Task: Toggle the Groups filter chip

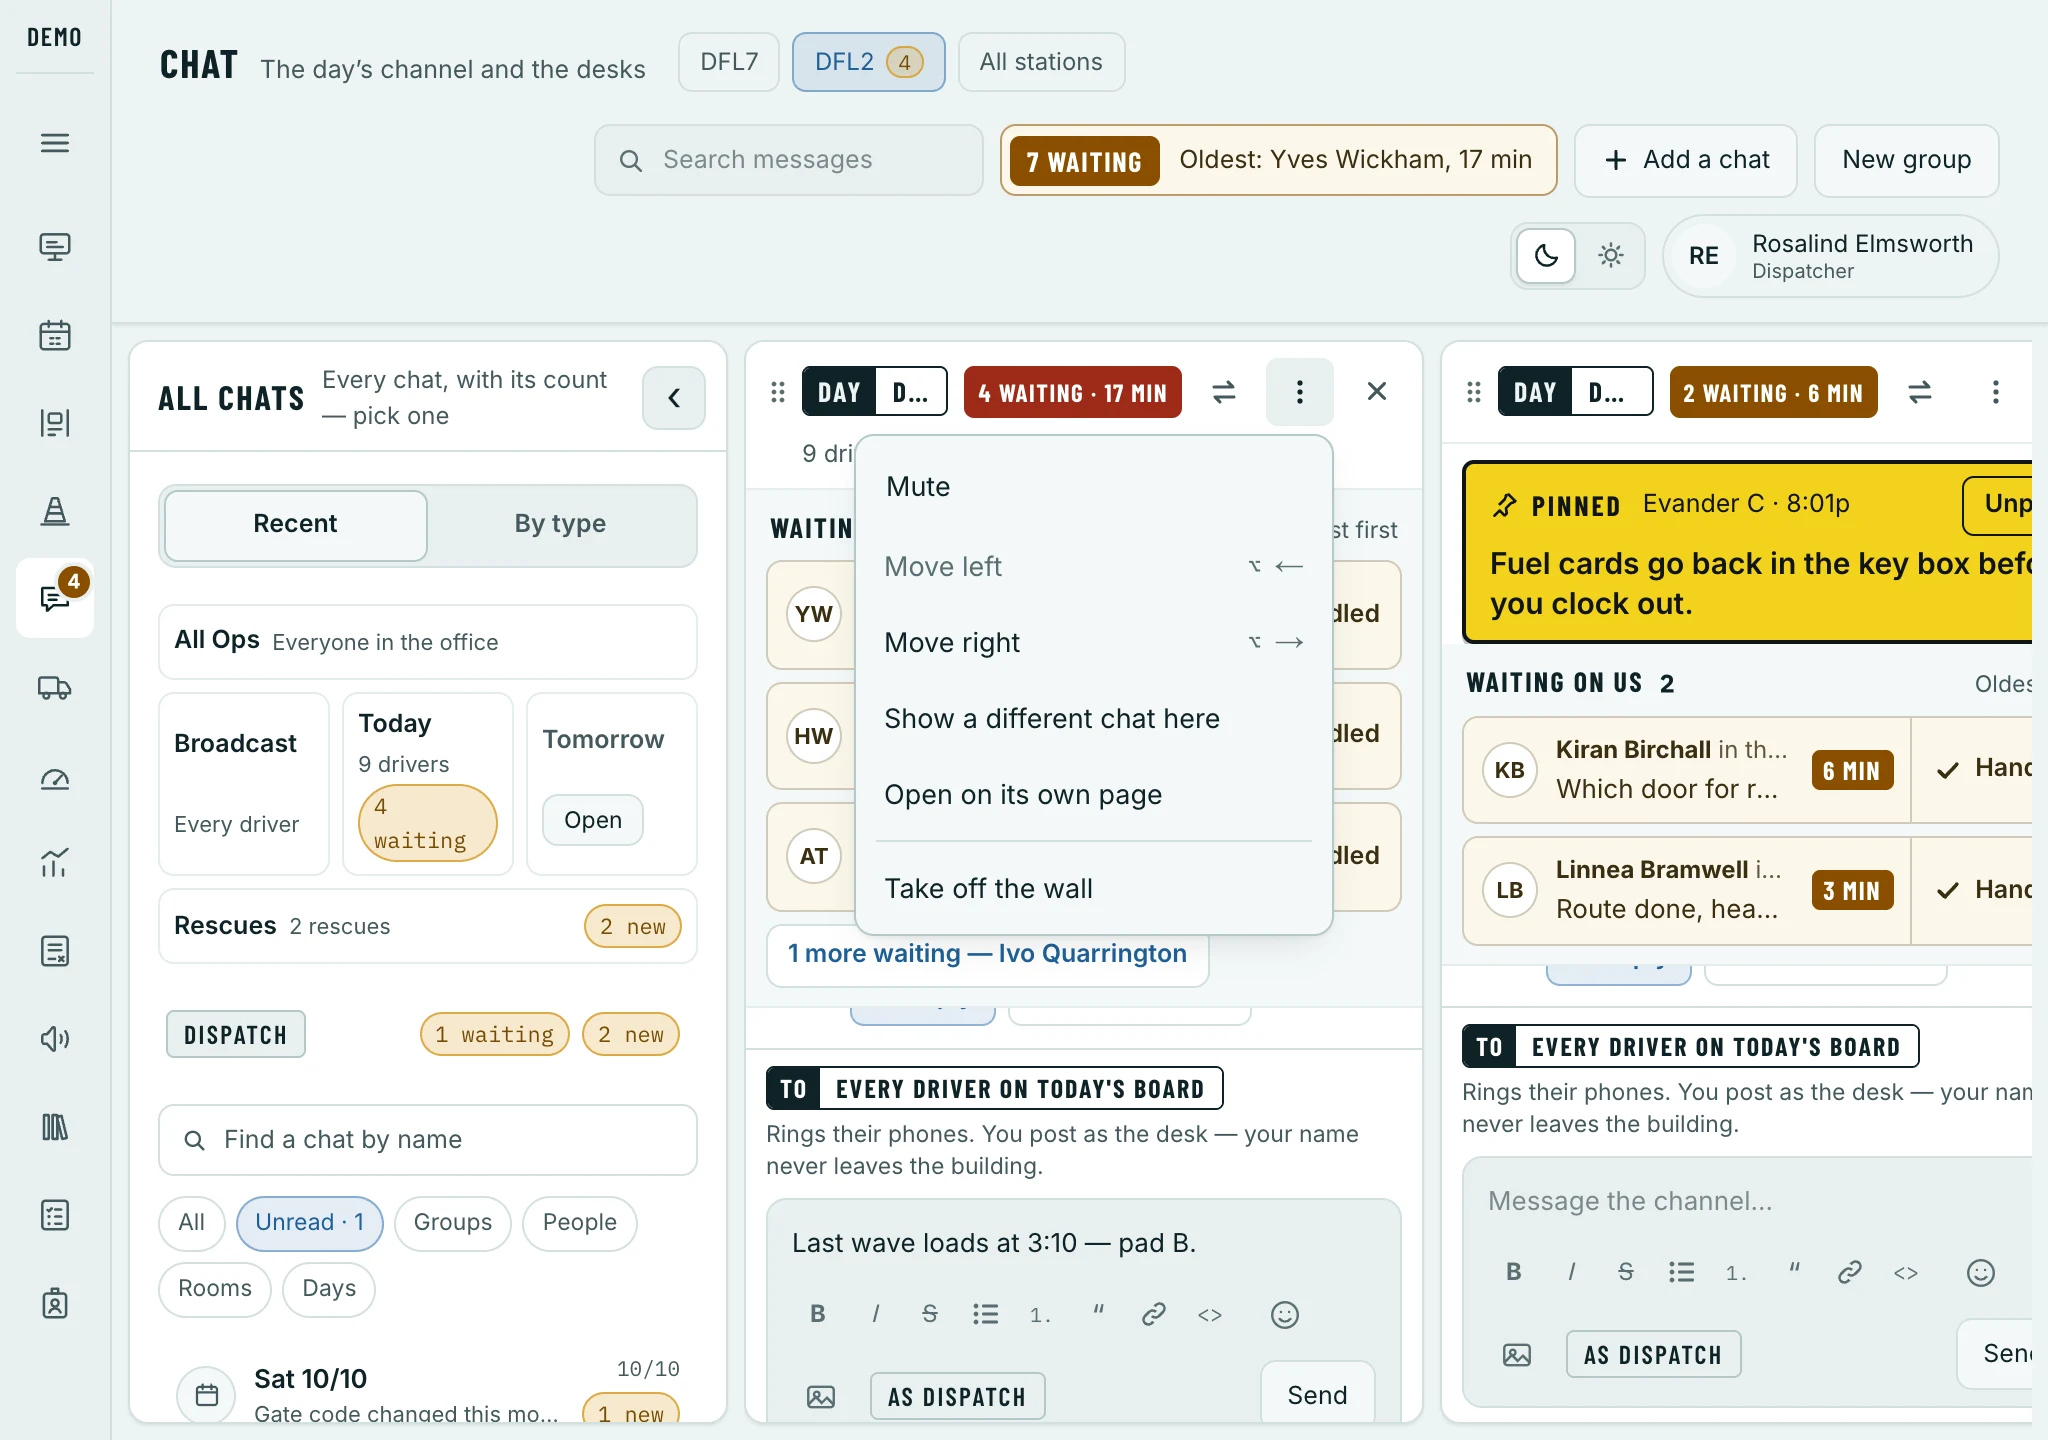Action: 453,1223
